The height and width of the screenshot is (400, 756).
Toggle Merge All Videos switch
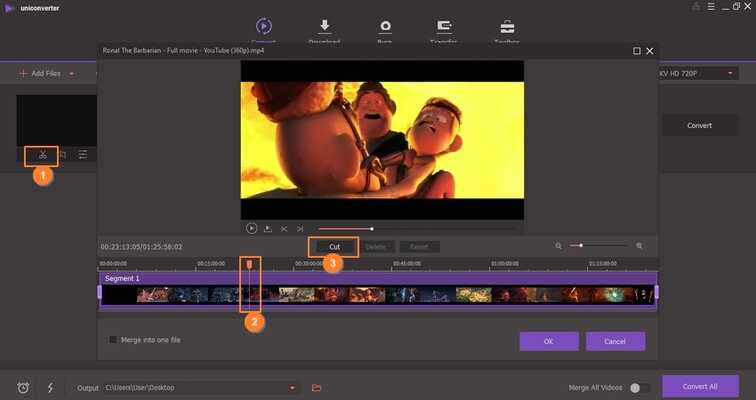tap(640, 388)
